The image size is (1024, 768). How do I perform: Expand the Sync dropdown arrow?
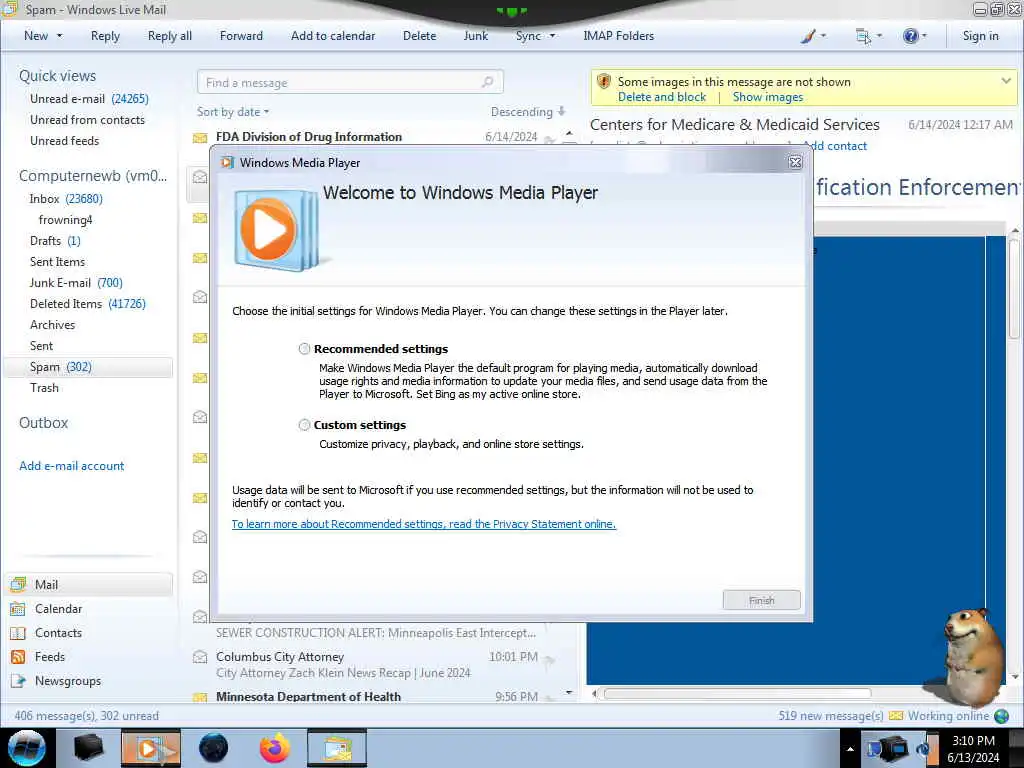(552, 36)
